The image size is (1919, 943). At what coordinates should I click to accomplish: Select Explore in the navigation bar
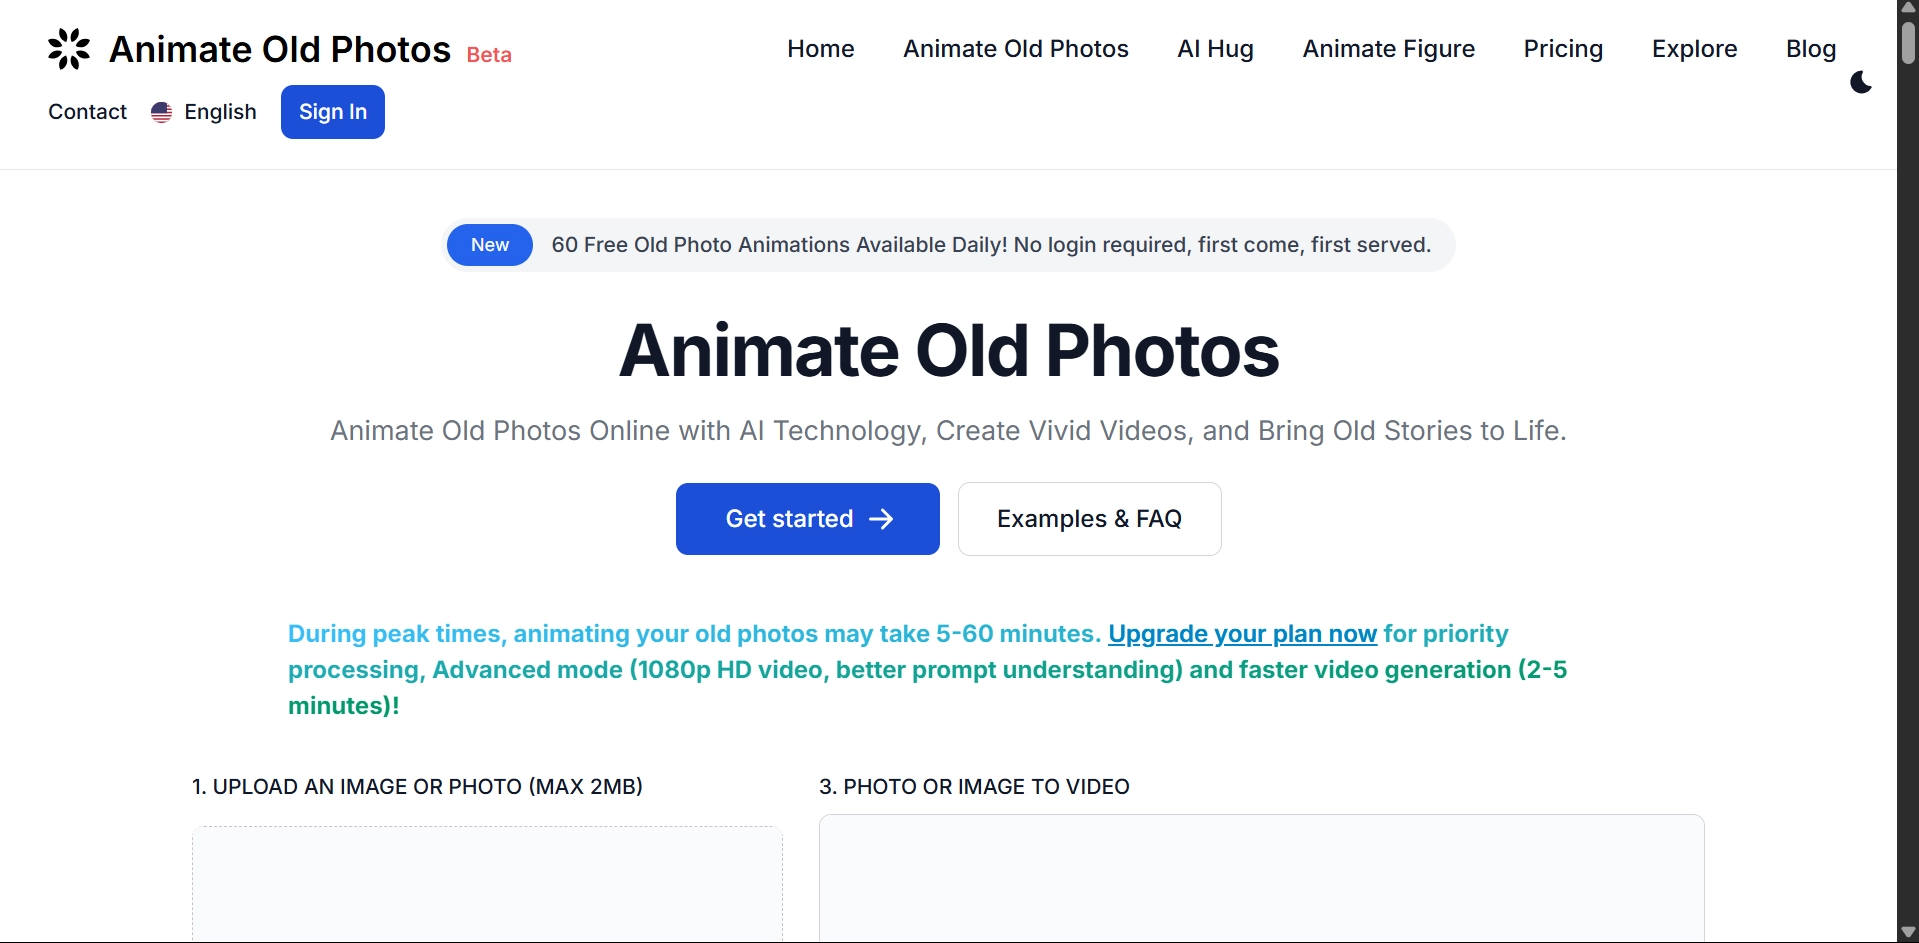1694,49
